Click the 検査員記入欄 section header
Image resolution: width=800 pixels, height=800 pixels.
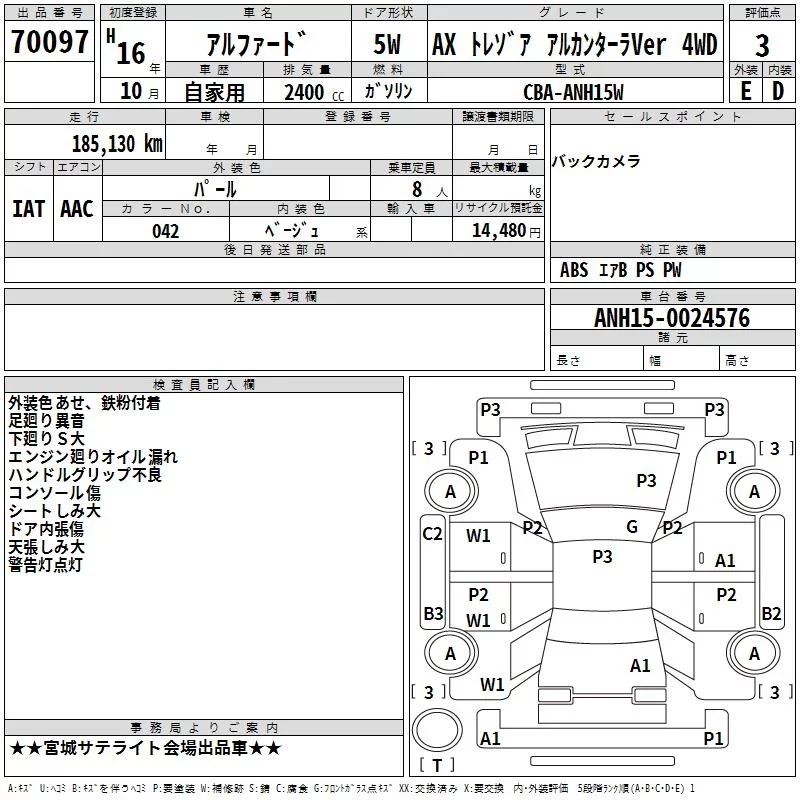tap(204, 385)
